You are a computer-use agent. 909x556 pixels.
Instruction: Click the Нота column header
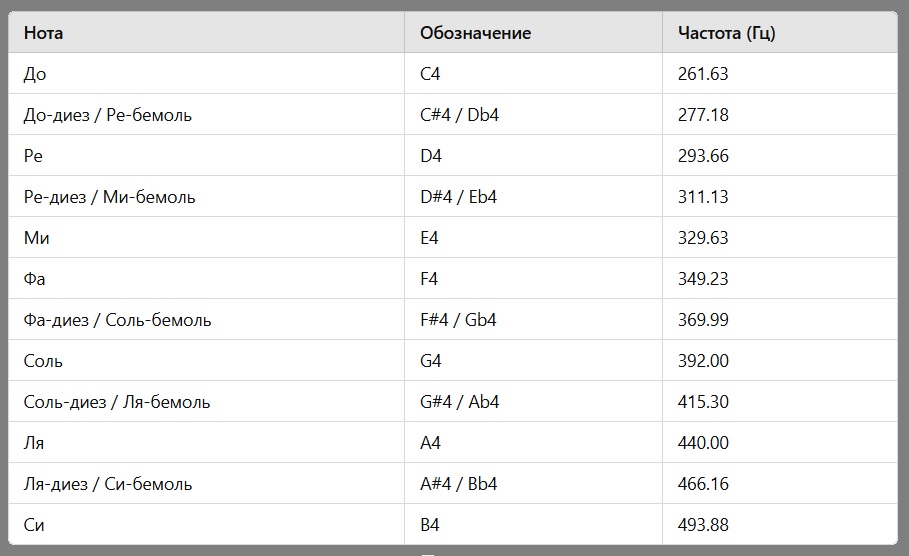click(206, 32)
